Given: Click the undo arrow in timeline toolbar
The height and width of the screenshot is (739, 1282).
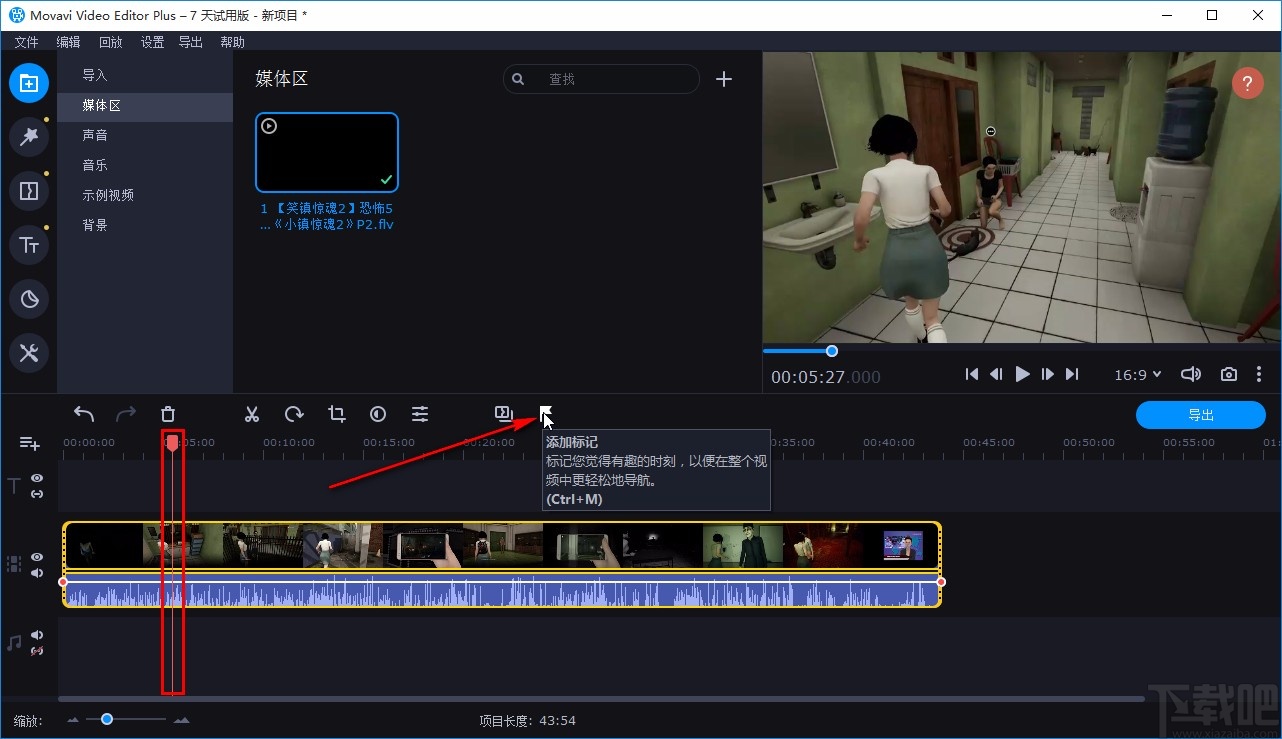Looking at the screenshot, I should point(84,414).
